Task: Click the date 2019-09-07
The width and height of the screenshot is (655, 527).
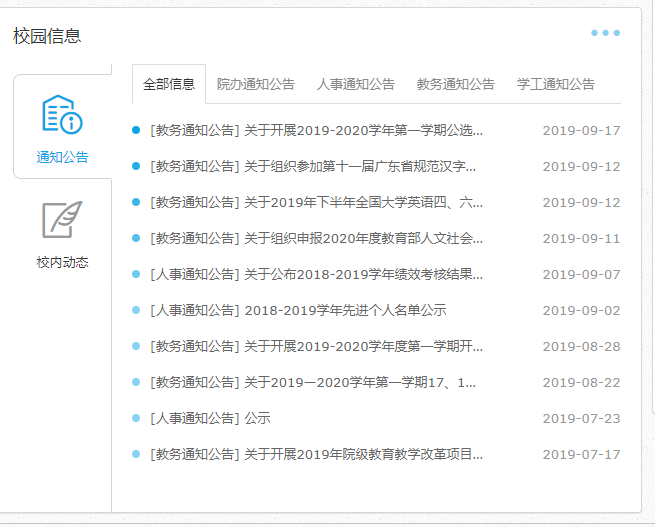Action: pos(581,274)
